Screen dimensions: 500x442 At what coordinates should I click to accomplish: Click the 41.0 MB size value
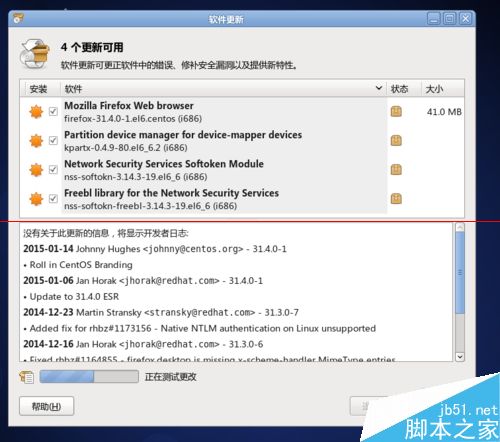pos(444,112)
